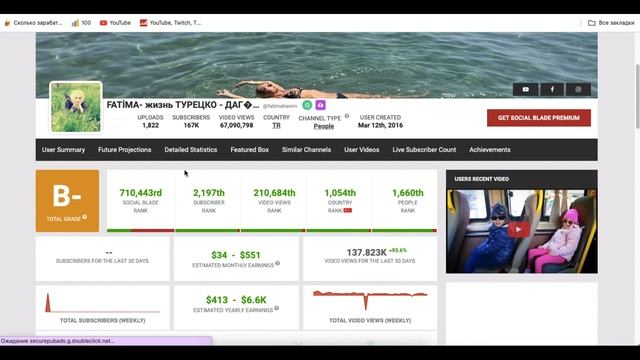Click the estimated yearly earnings info icon
The width and height of the screenshot is (640, 360).
[x=277, y=308]
